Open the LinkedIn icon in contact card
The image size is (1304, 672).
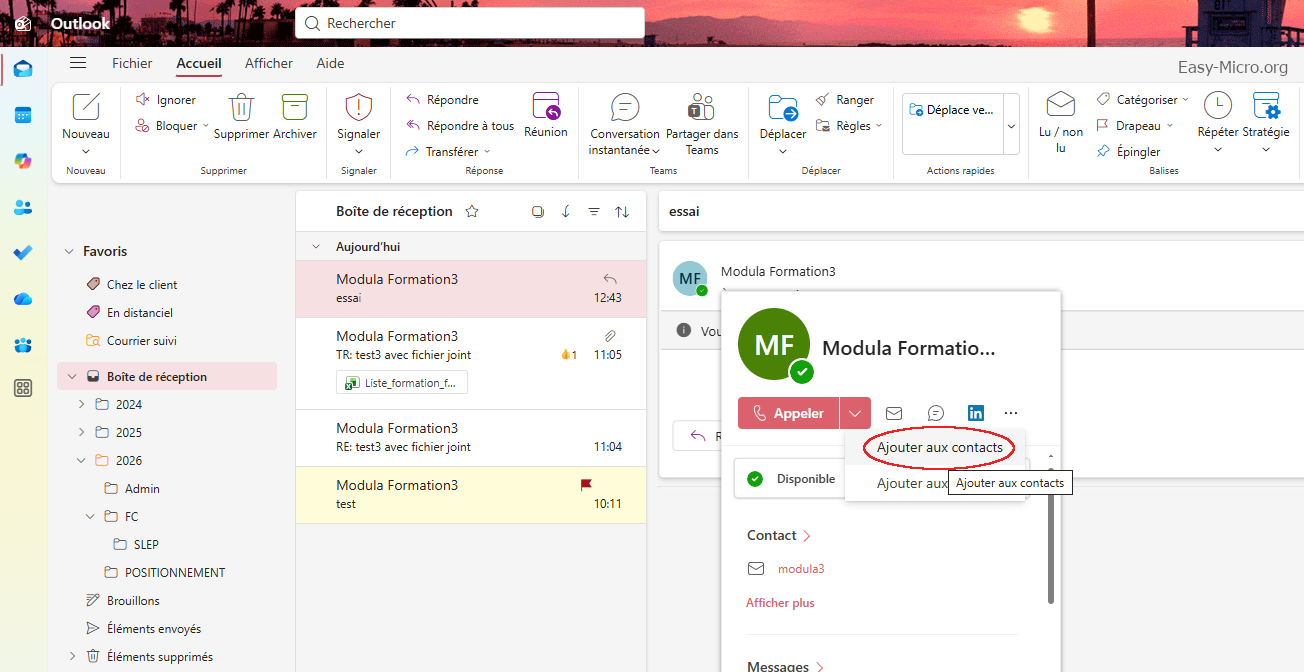click(x=975, y=413)
